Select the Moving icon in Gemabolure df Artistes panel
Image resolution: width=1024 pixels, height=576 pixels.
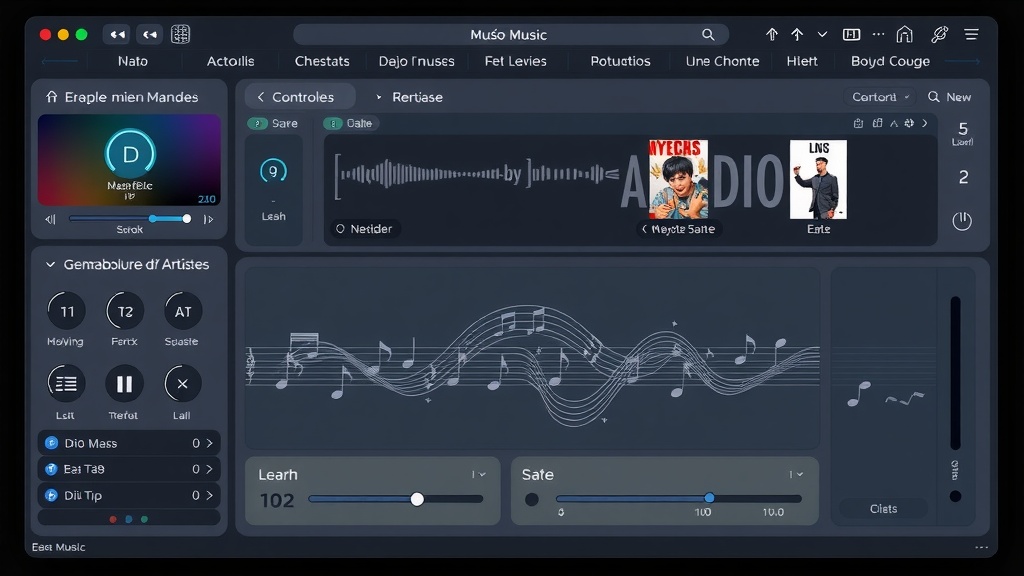click(x=65, y=313)
